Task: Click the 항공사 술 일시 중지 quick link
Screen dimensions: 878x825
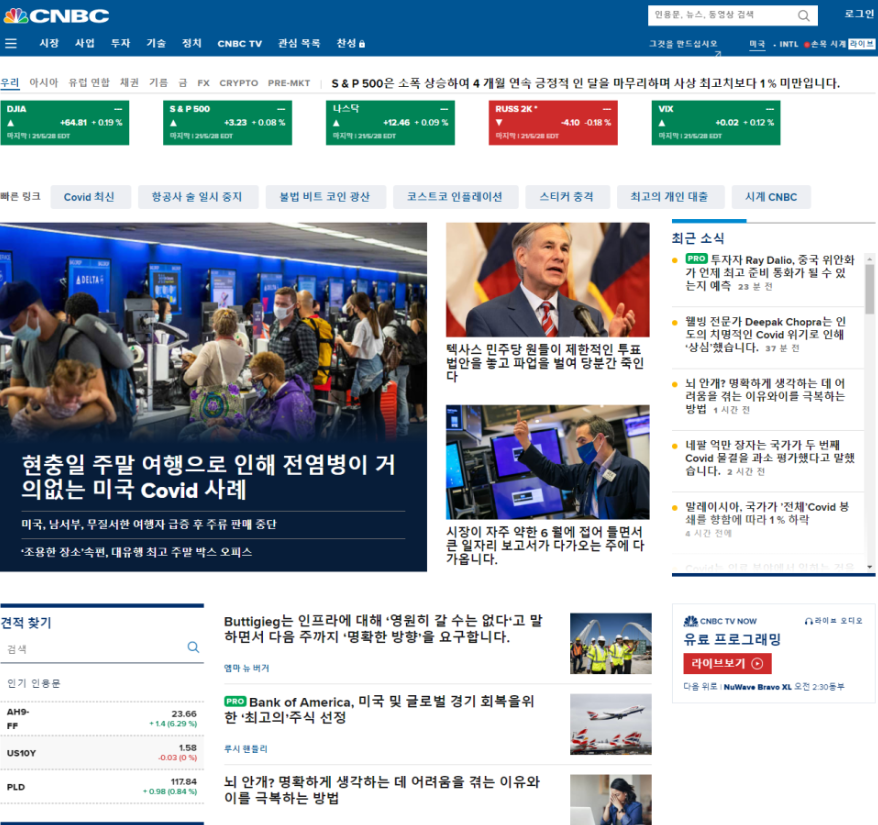Action: tap(198, 197)
